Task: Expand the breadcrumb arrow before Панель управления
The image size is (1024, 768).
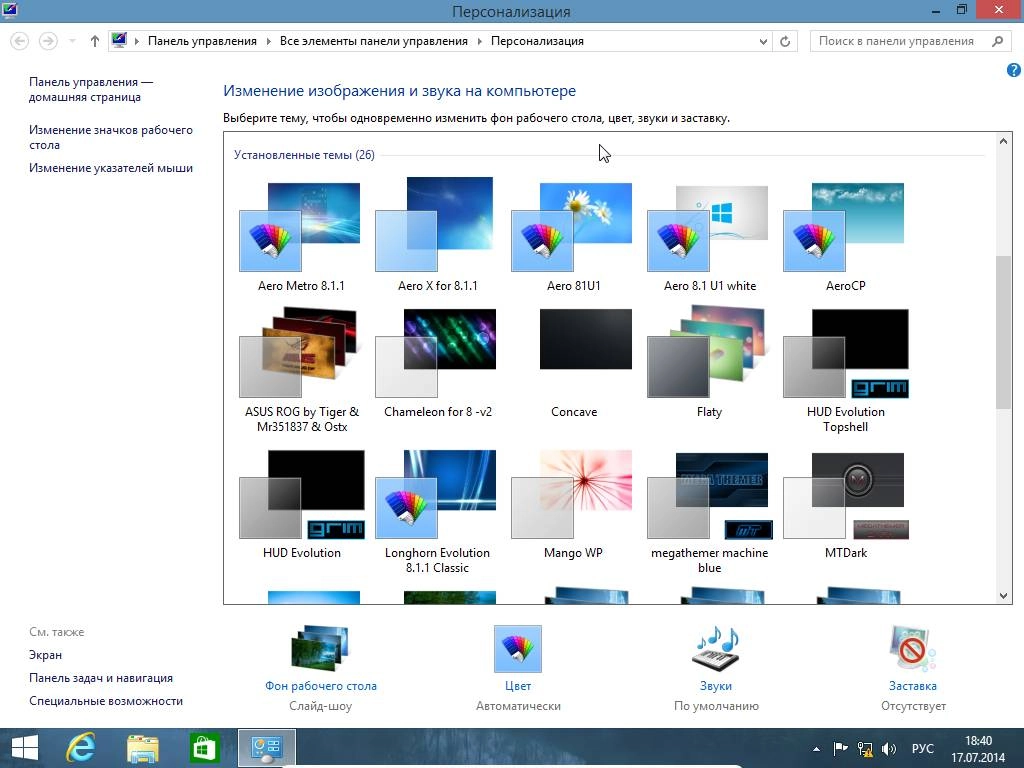Action: (136, 41)
